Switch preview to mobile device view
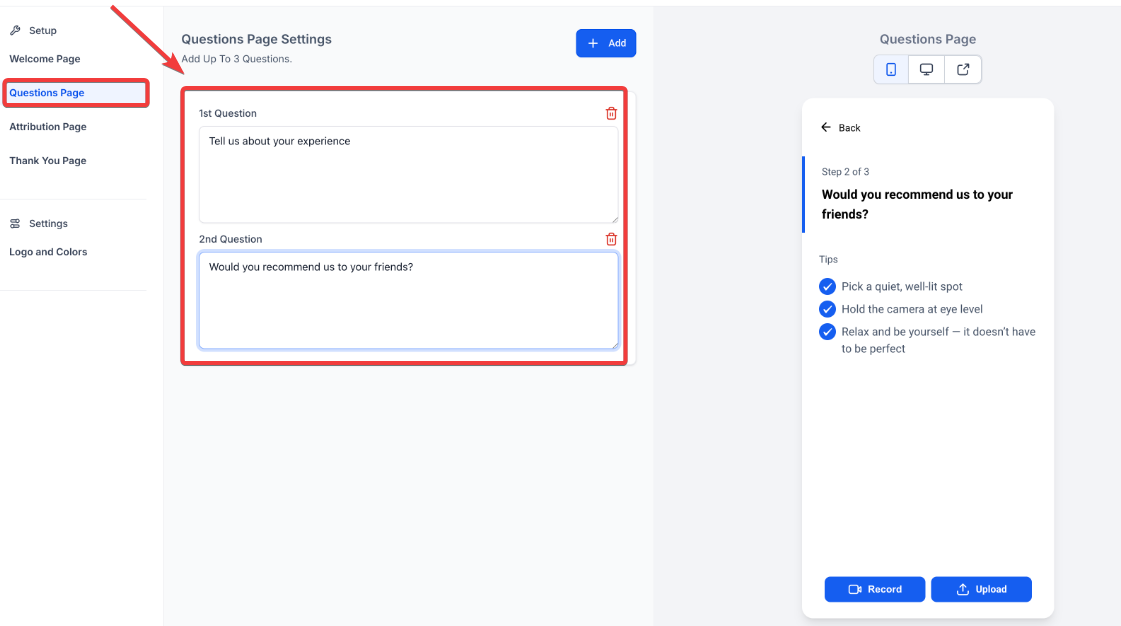The image size is (1121, 626). [x=891, y=70]
